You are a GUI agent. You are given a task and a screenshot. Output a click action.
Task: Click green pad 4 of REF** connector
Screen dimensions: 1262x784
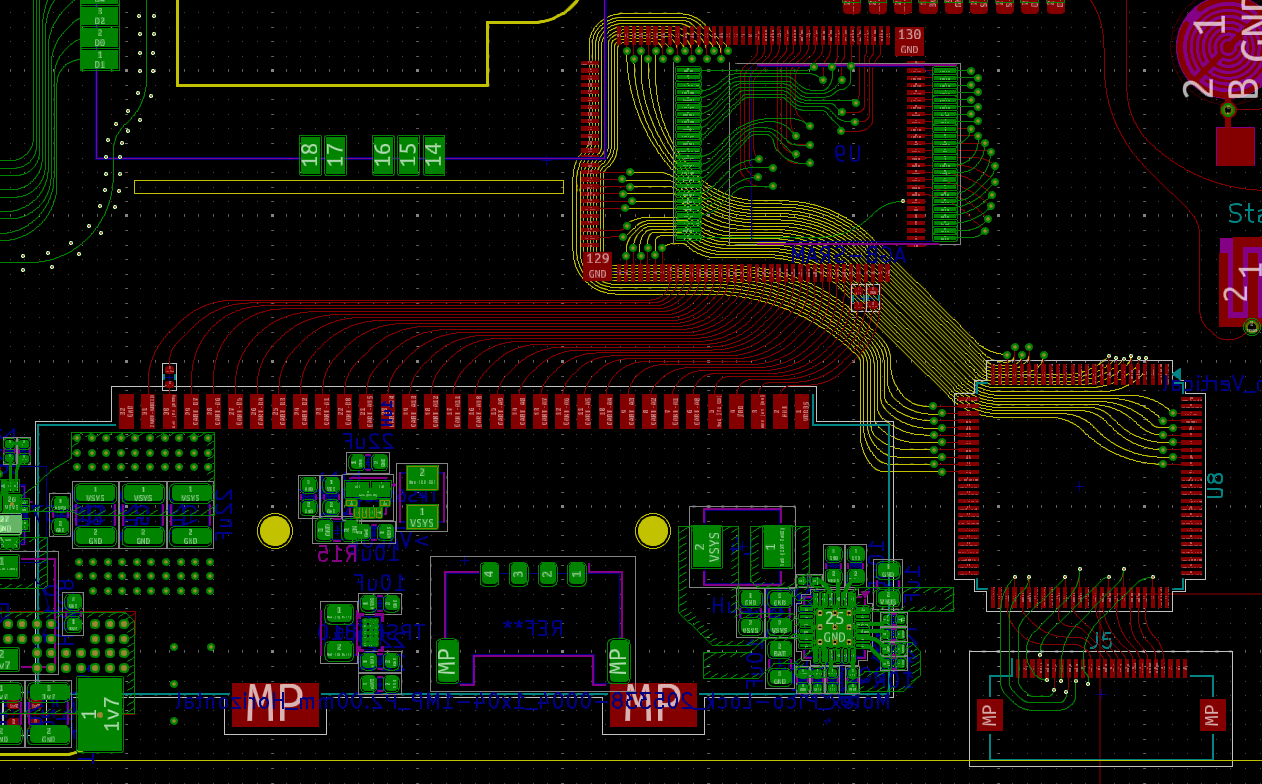(489, 574)
